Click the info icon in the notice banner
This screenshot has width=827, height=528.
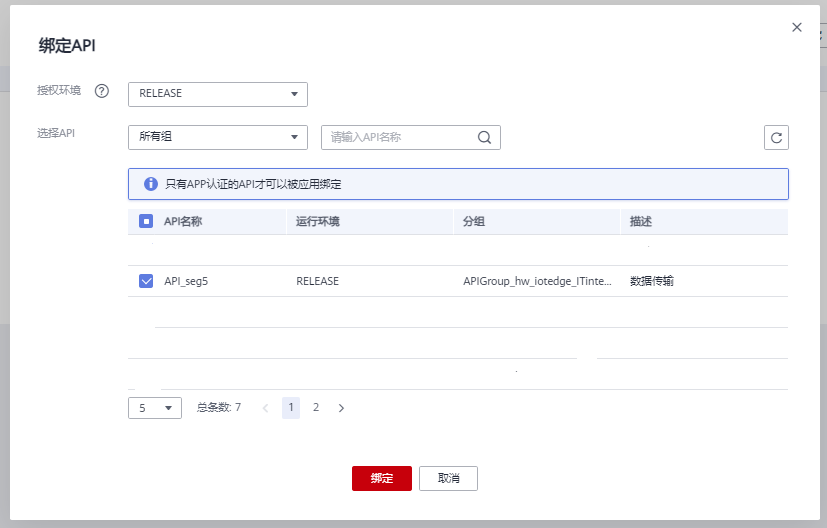pyautogui.click(x=151, y=184)
